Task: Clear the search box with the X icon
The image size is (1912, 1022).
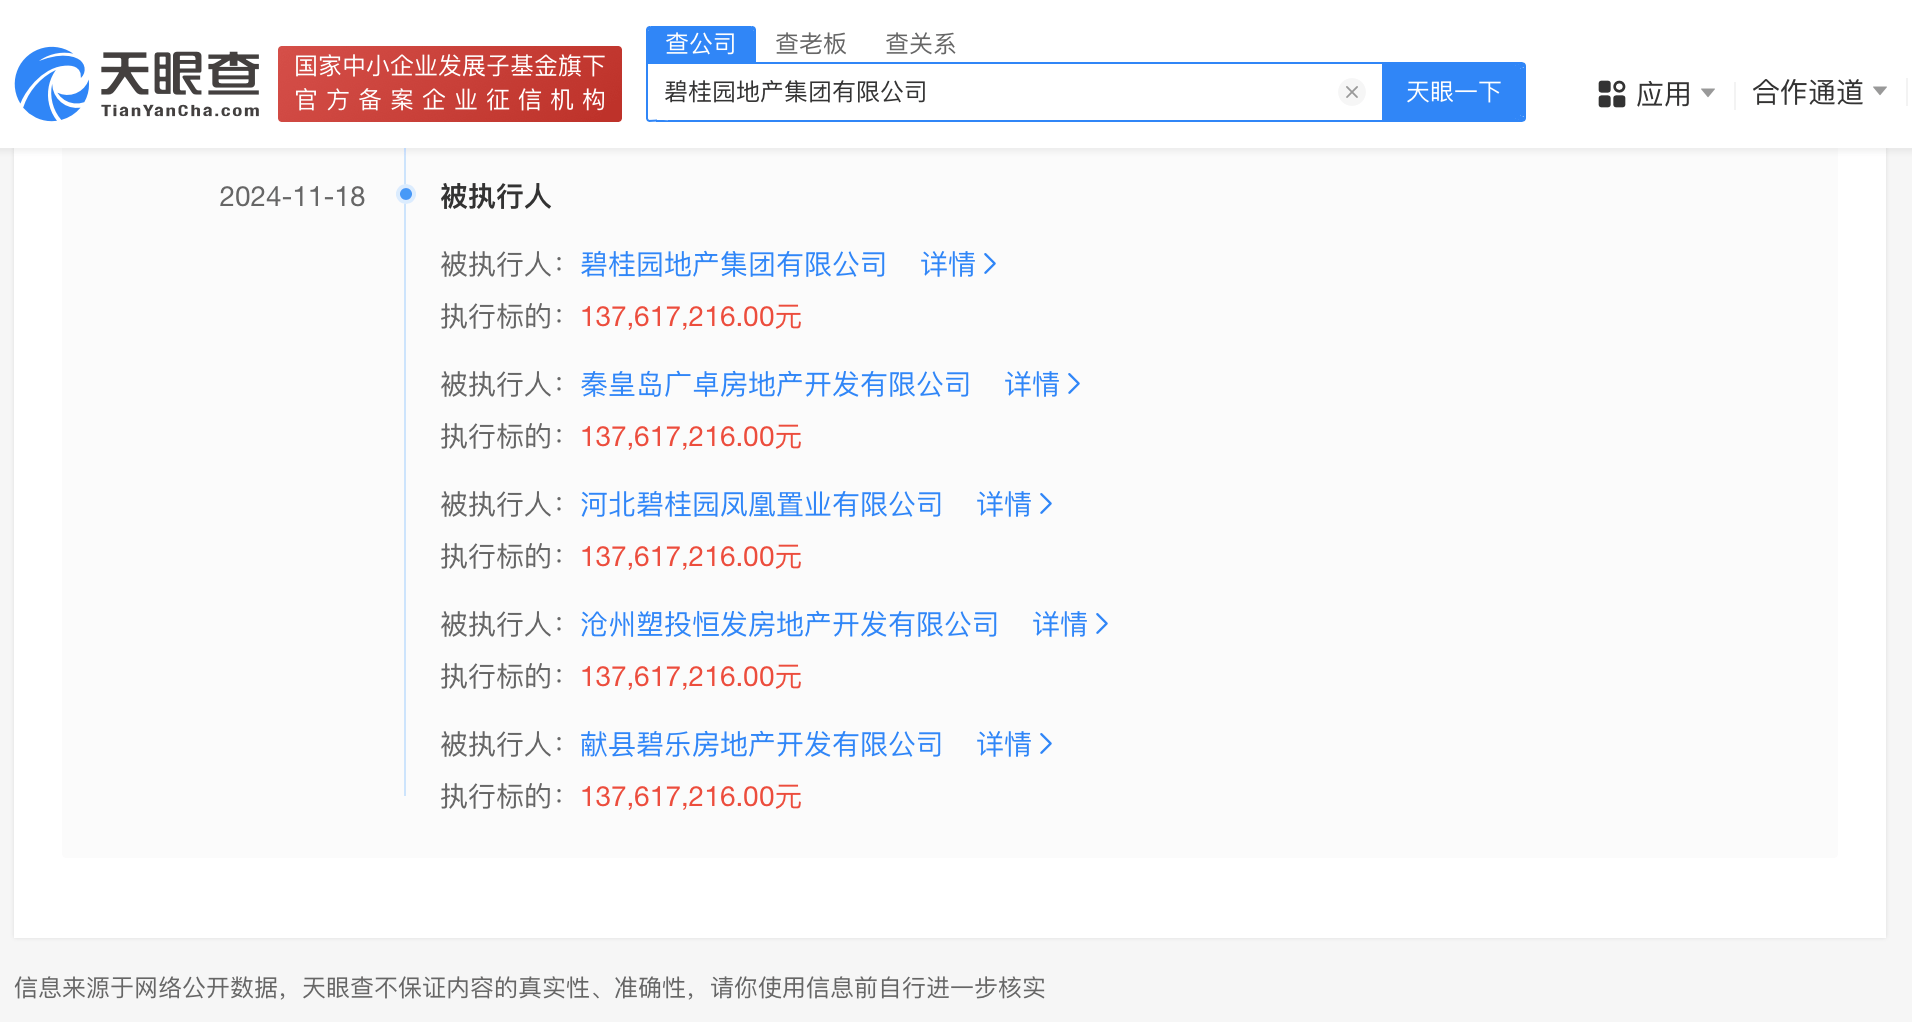Action: (1352, 92)
